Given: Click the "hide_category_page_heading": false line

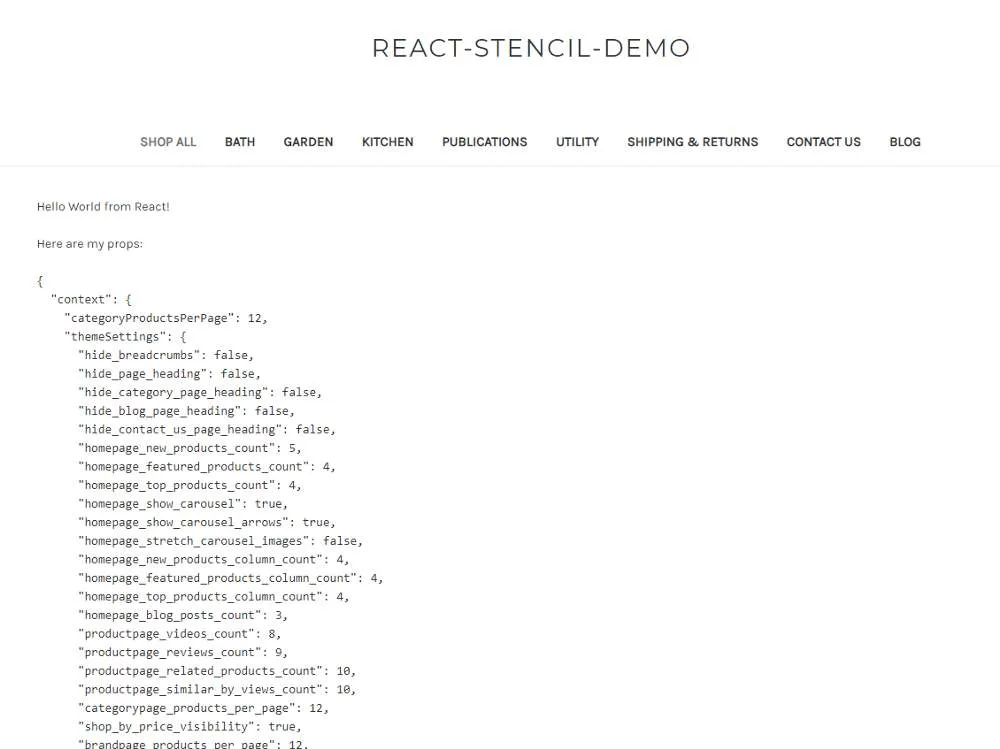Looking at the screenshot, I should click(200, 392).
